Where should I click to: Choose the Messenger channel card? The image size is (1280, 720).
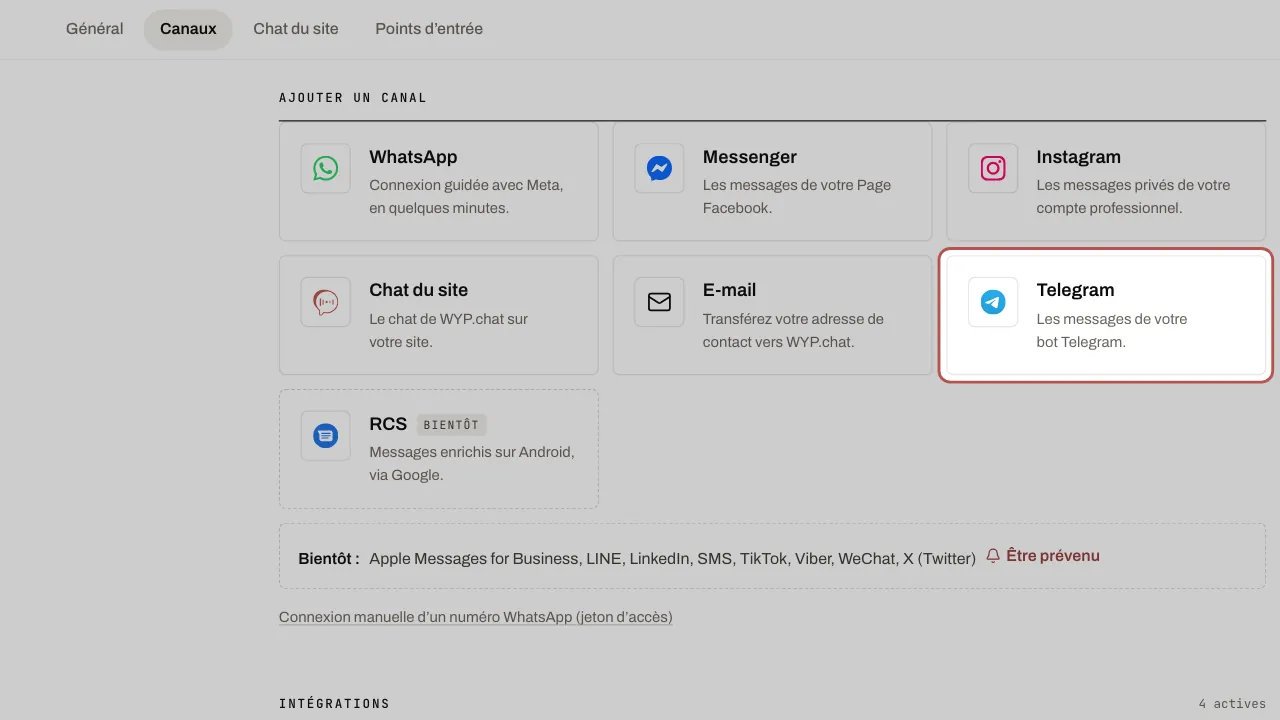point(772,181)
